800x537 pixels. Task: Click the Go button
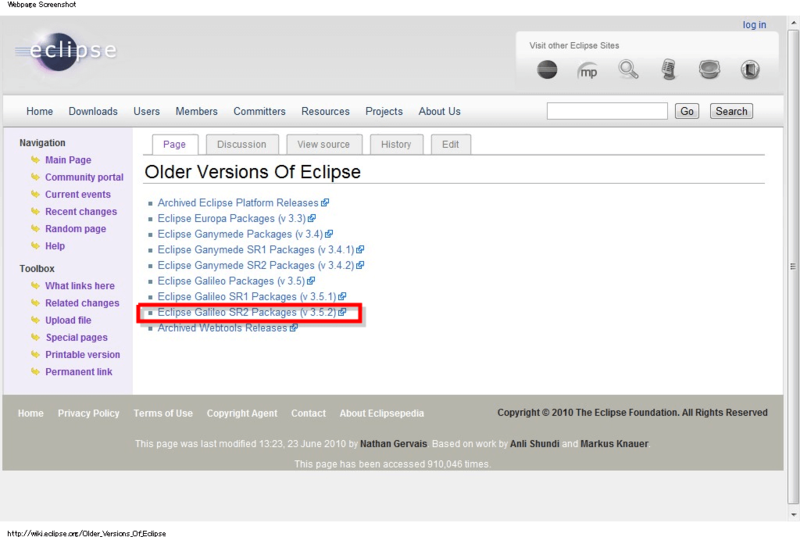pyautogui.click(x=687, y=111)
